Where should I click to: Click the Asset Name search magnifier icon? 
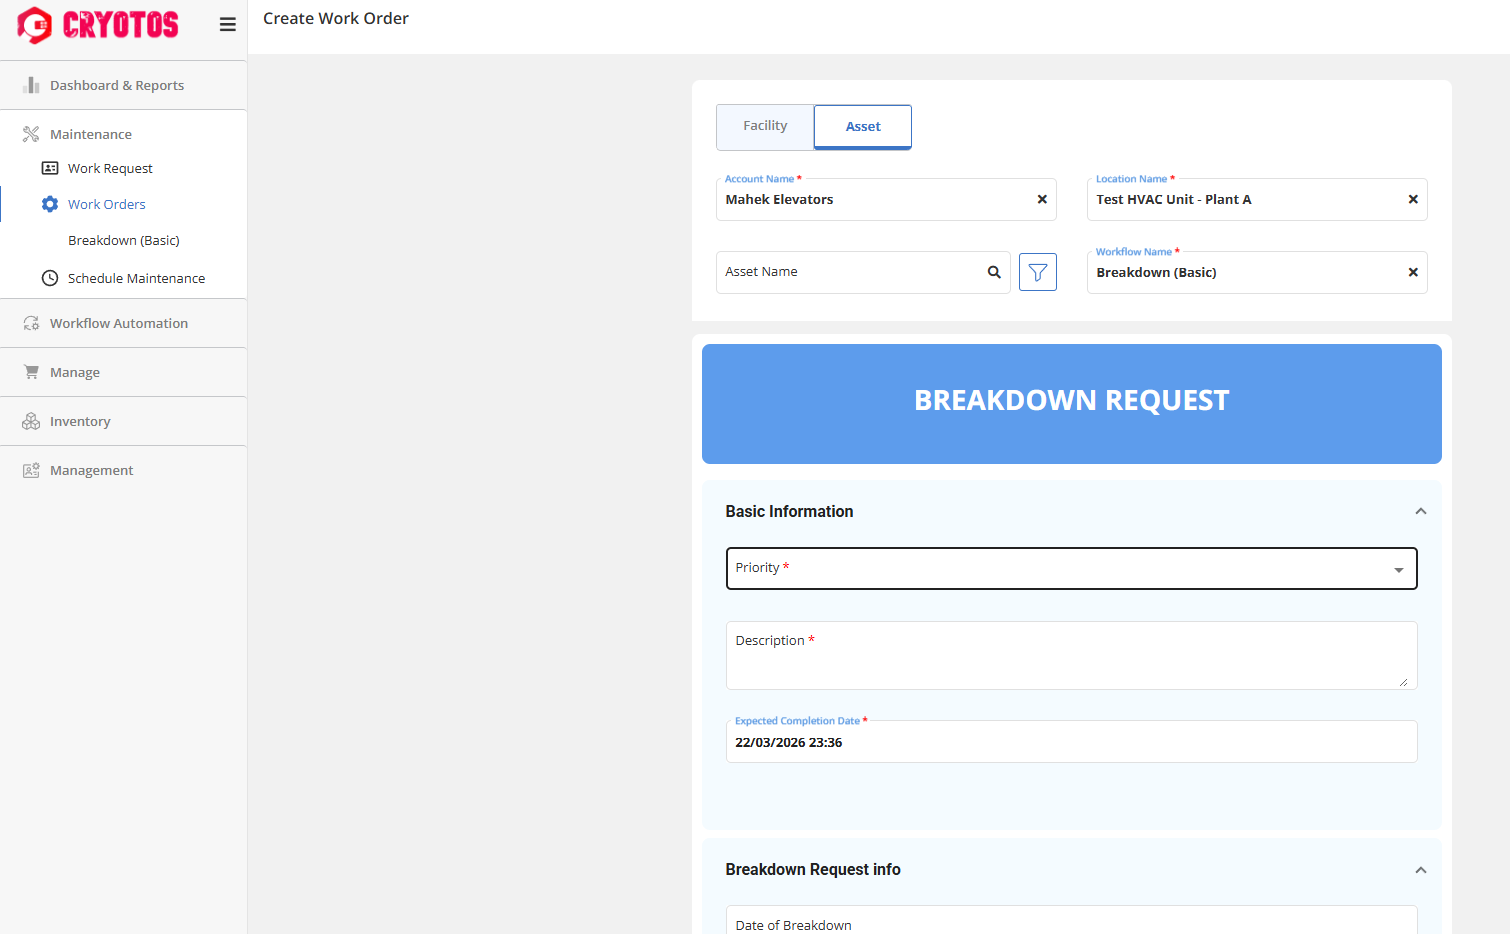tap(993, 271)
